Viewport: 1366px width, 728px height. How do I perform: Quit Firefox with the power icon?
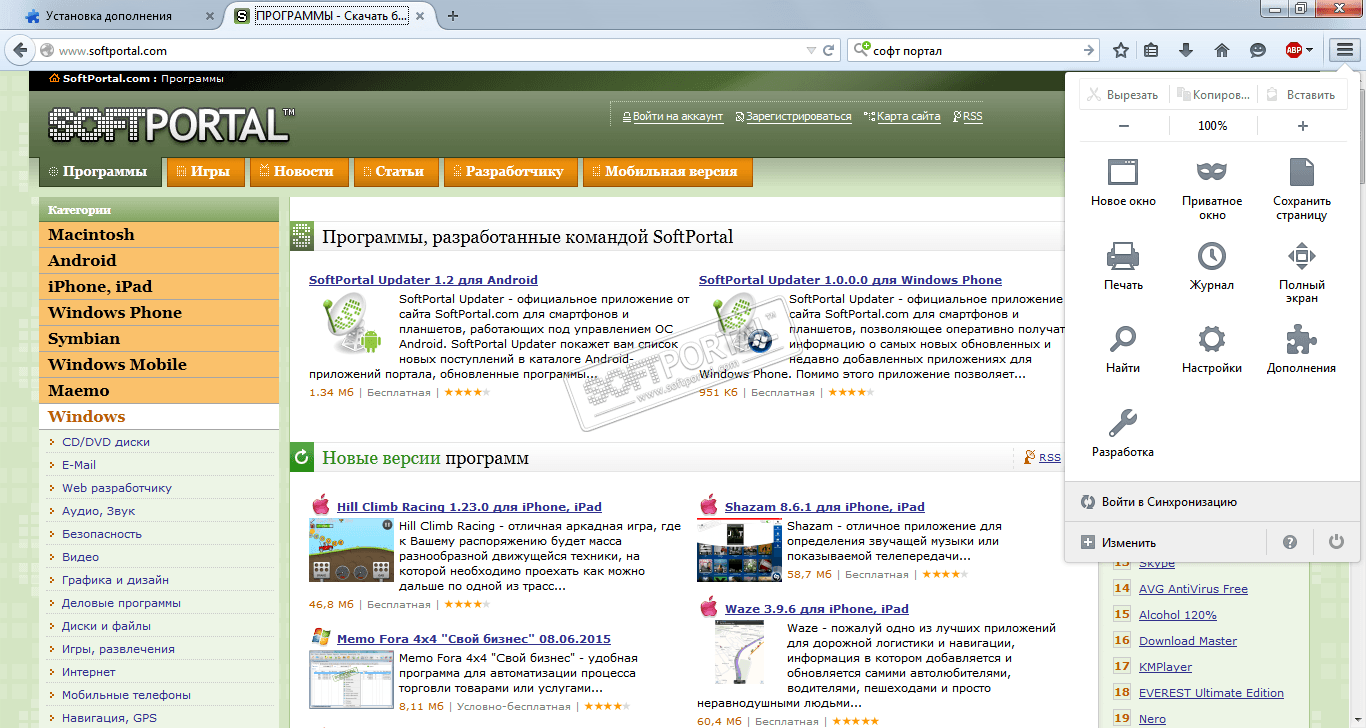click(x=1336, y=542)
